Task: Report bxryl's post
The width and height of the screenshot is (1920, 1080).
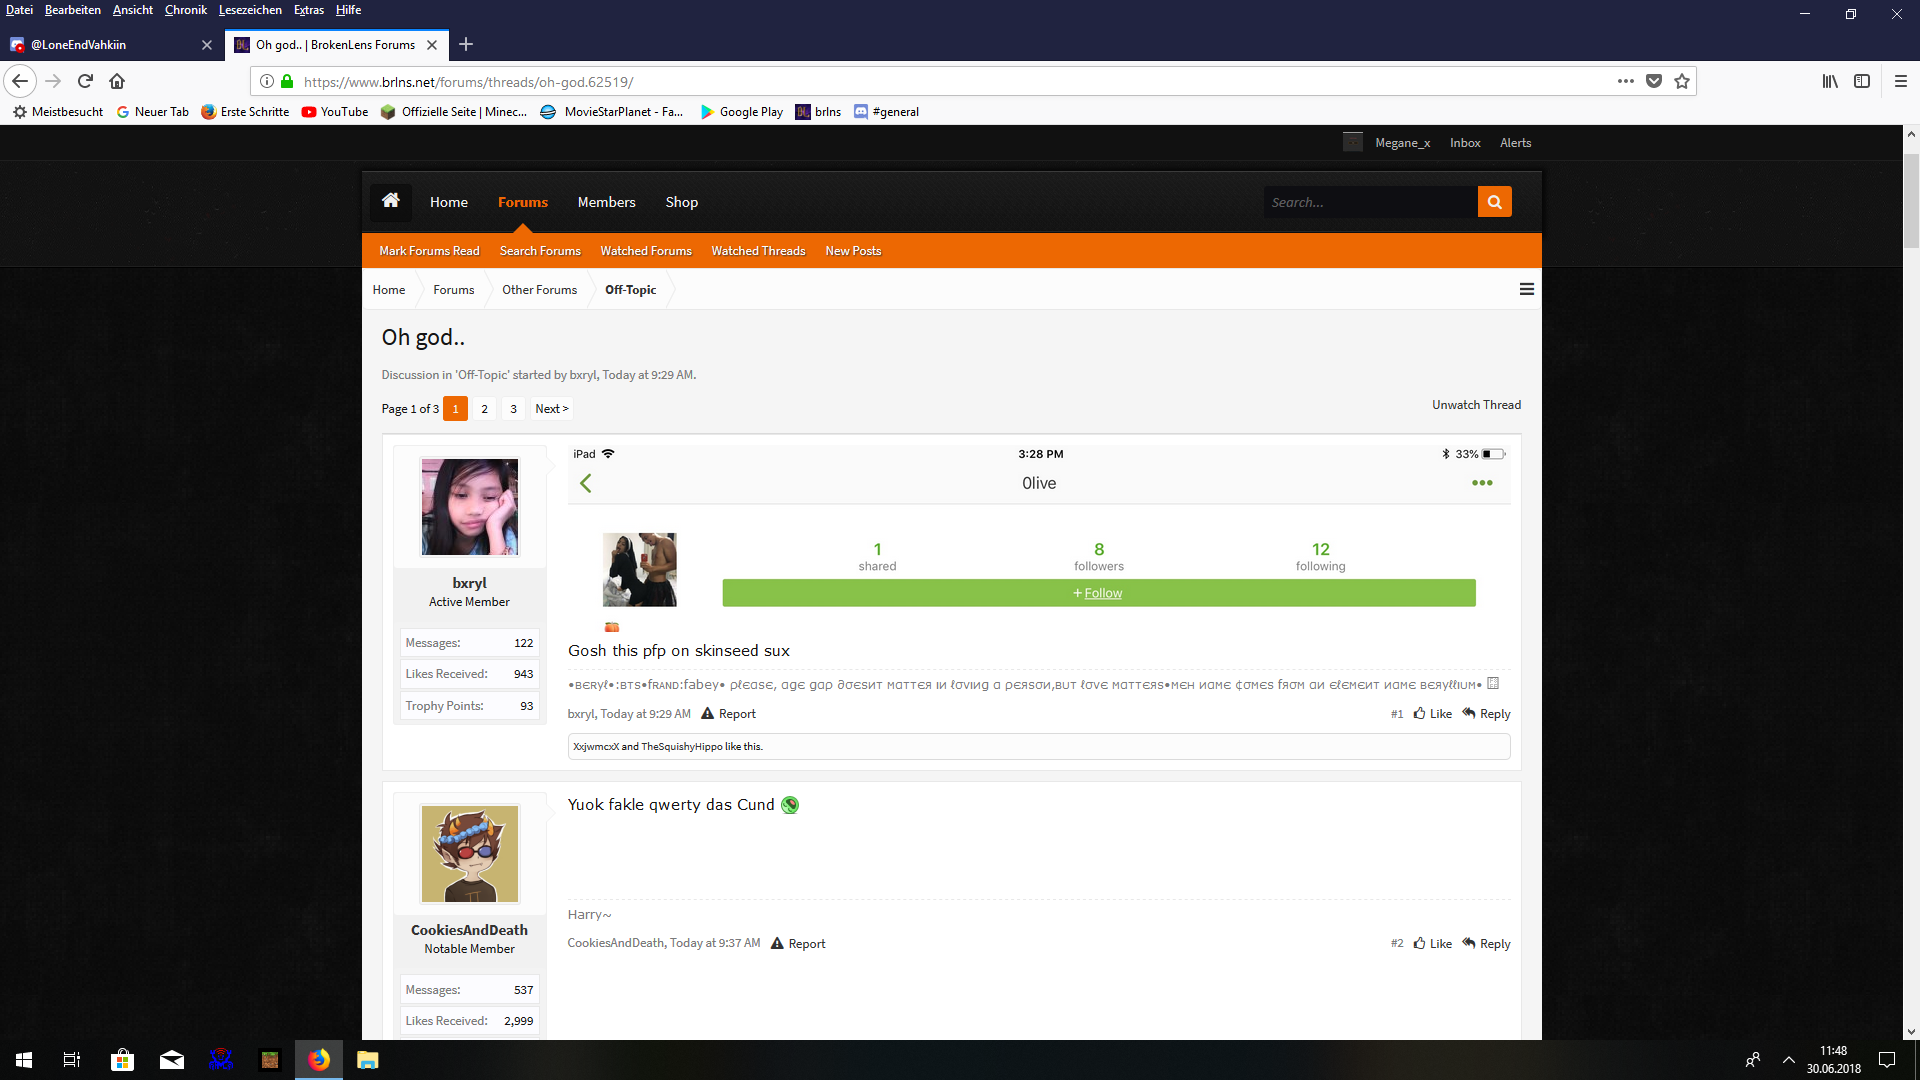Action: (728, 714)
